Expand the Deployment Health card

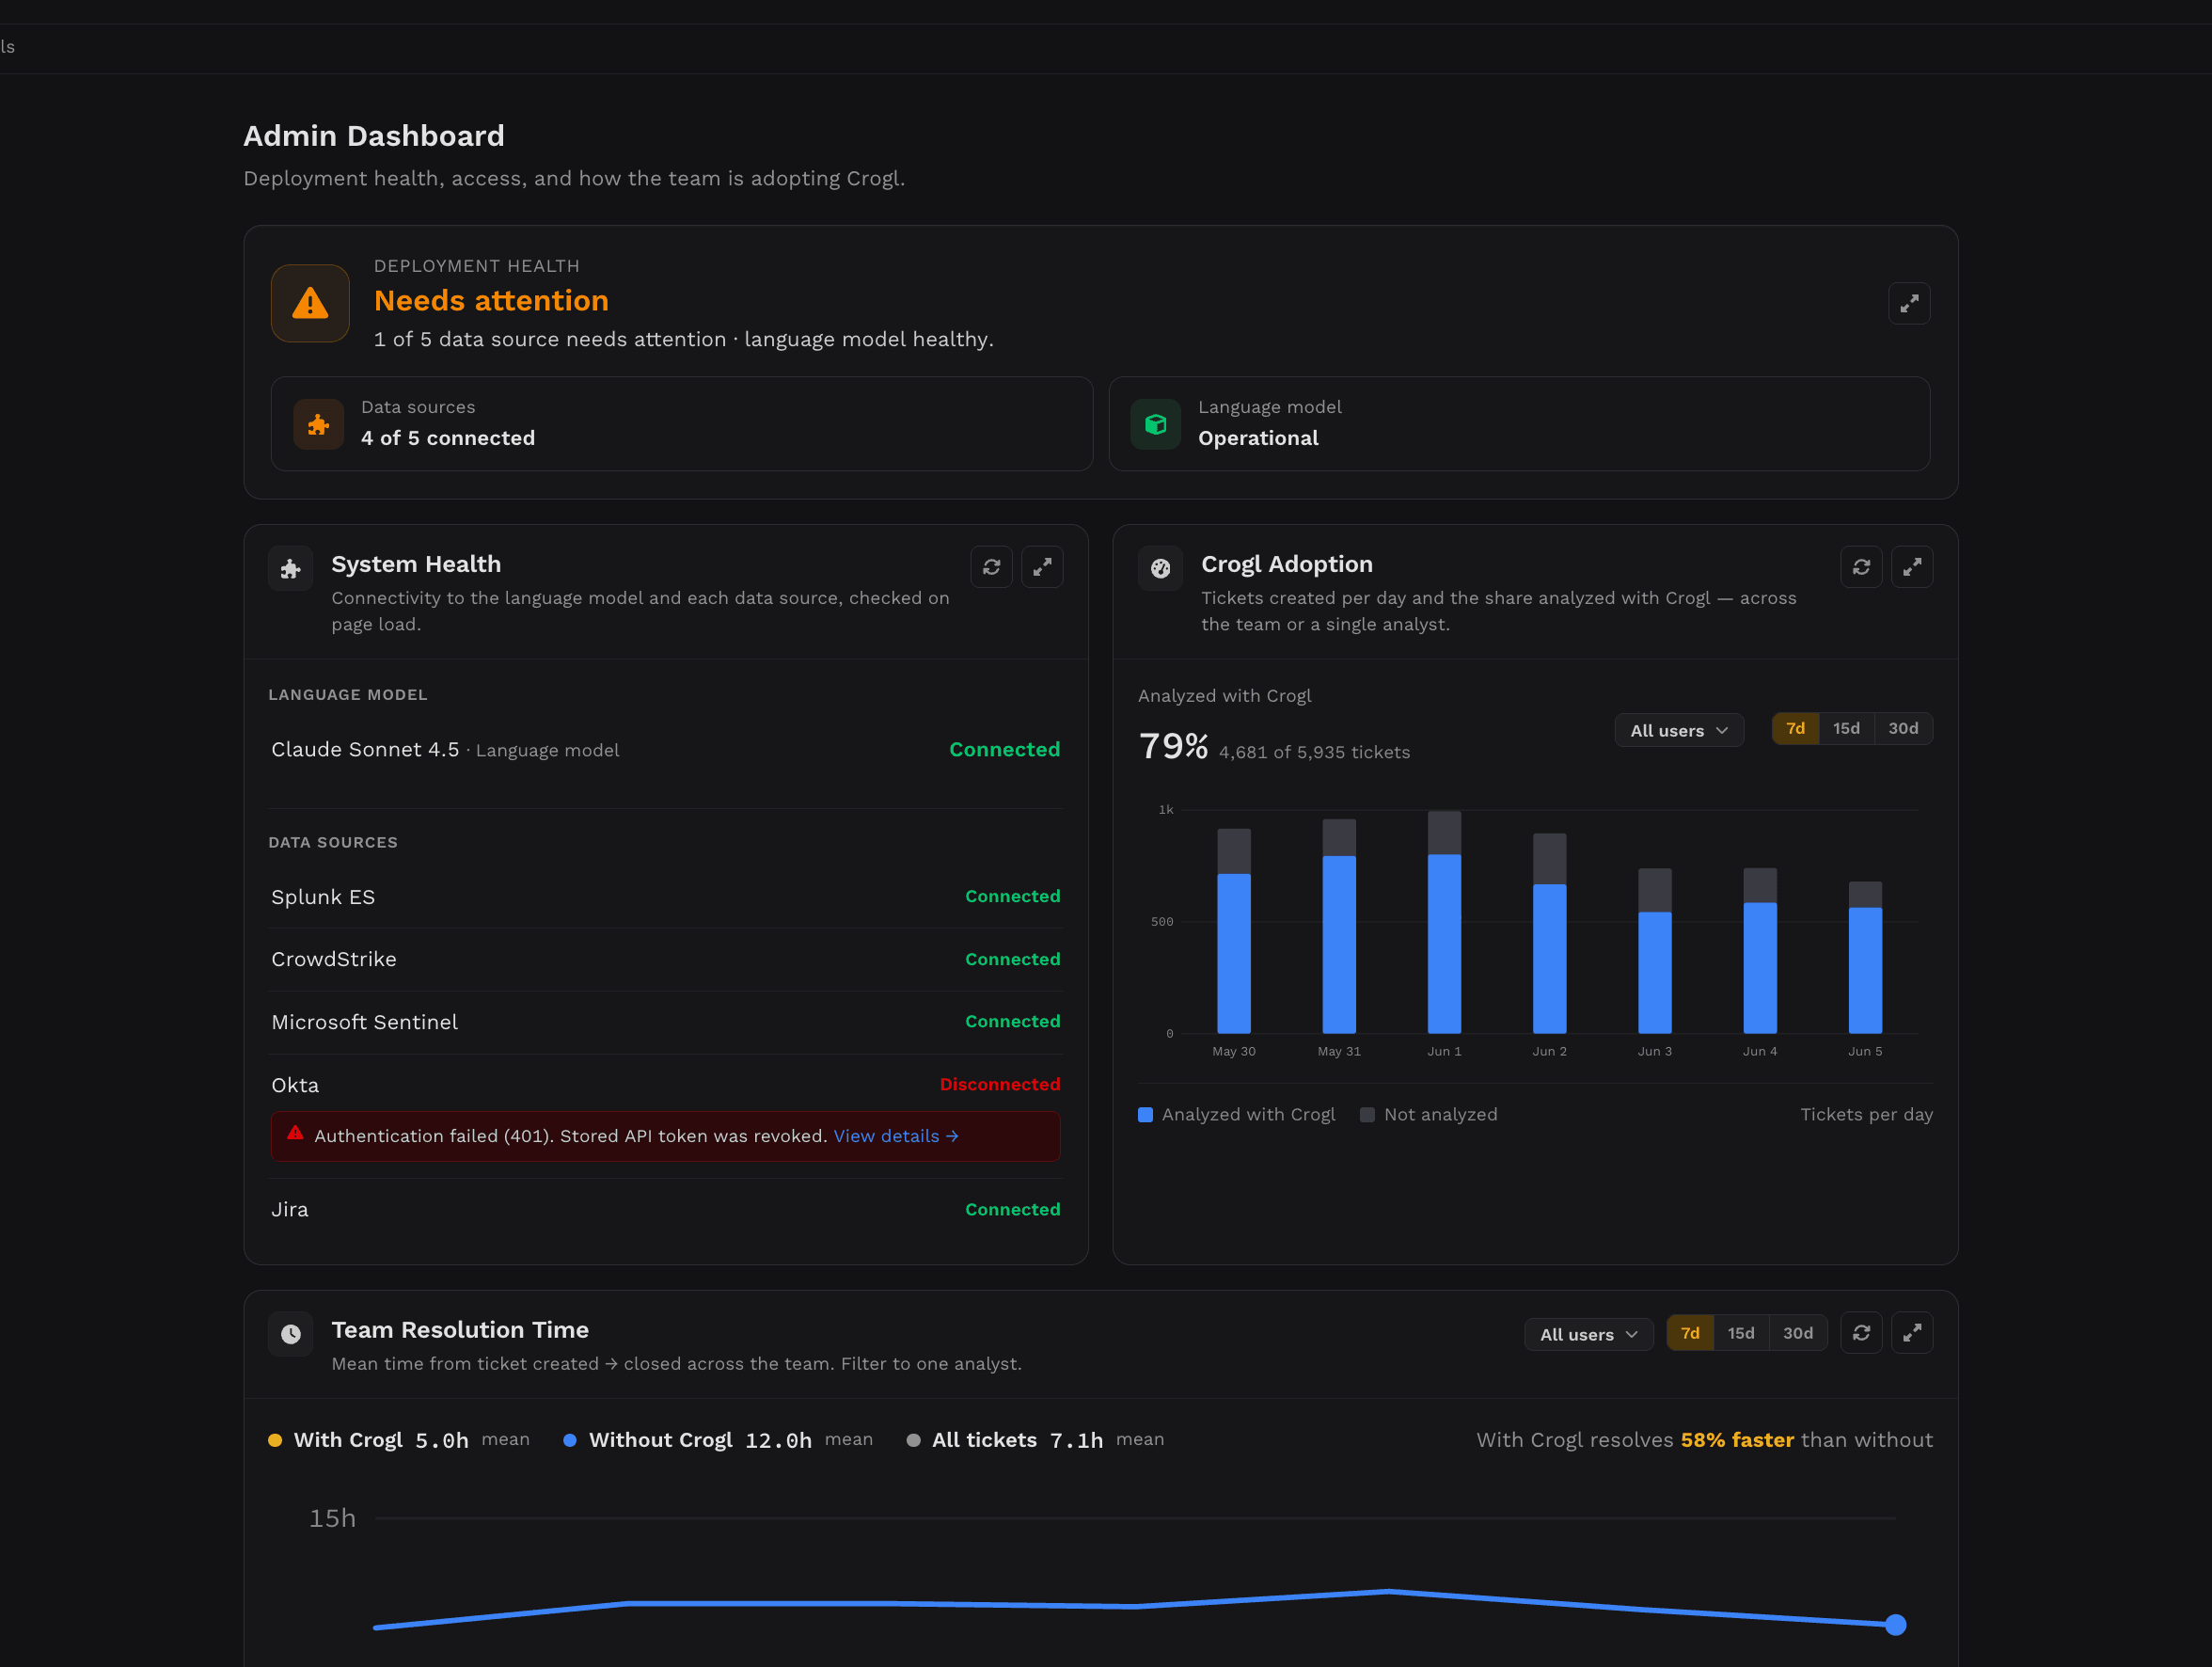coord(1908,303)
